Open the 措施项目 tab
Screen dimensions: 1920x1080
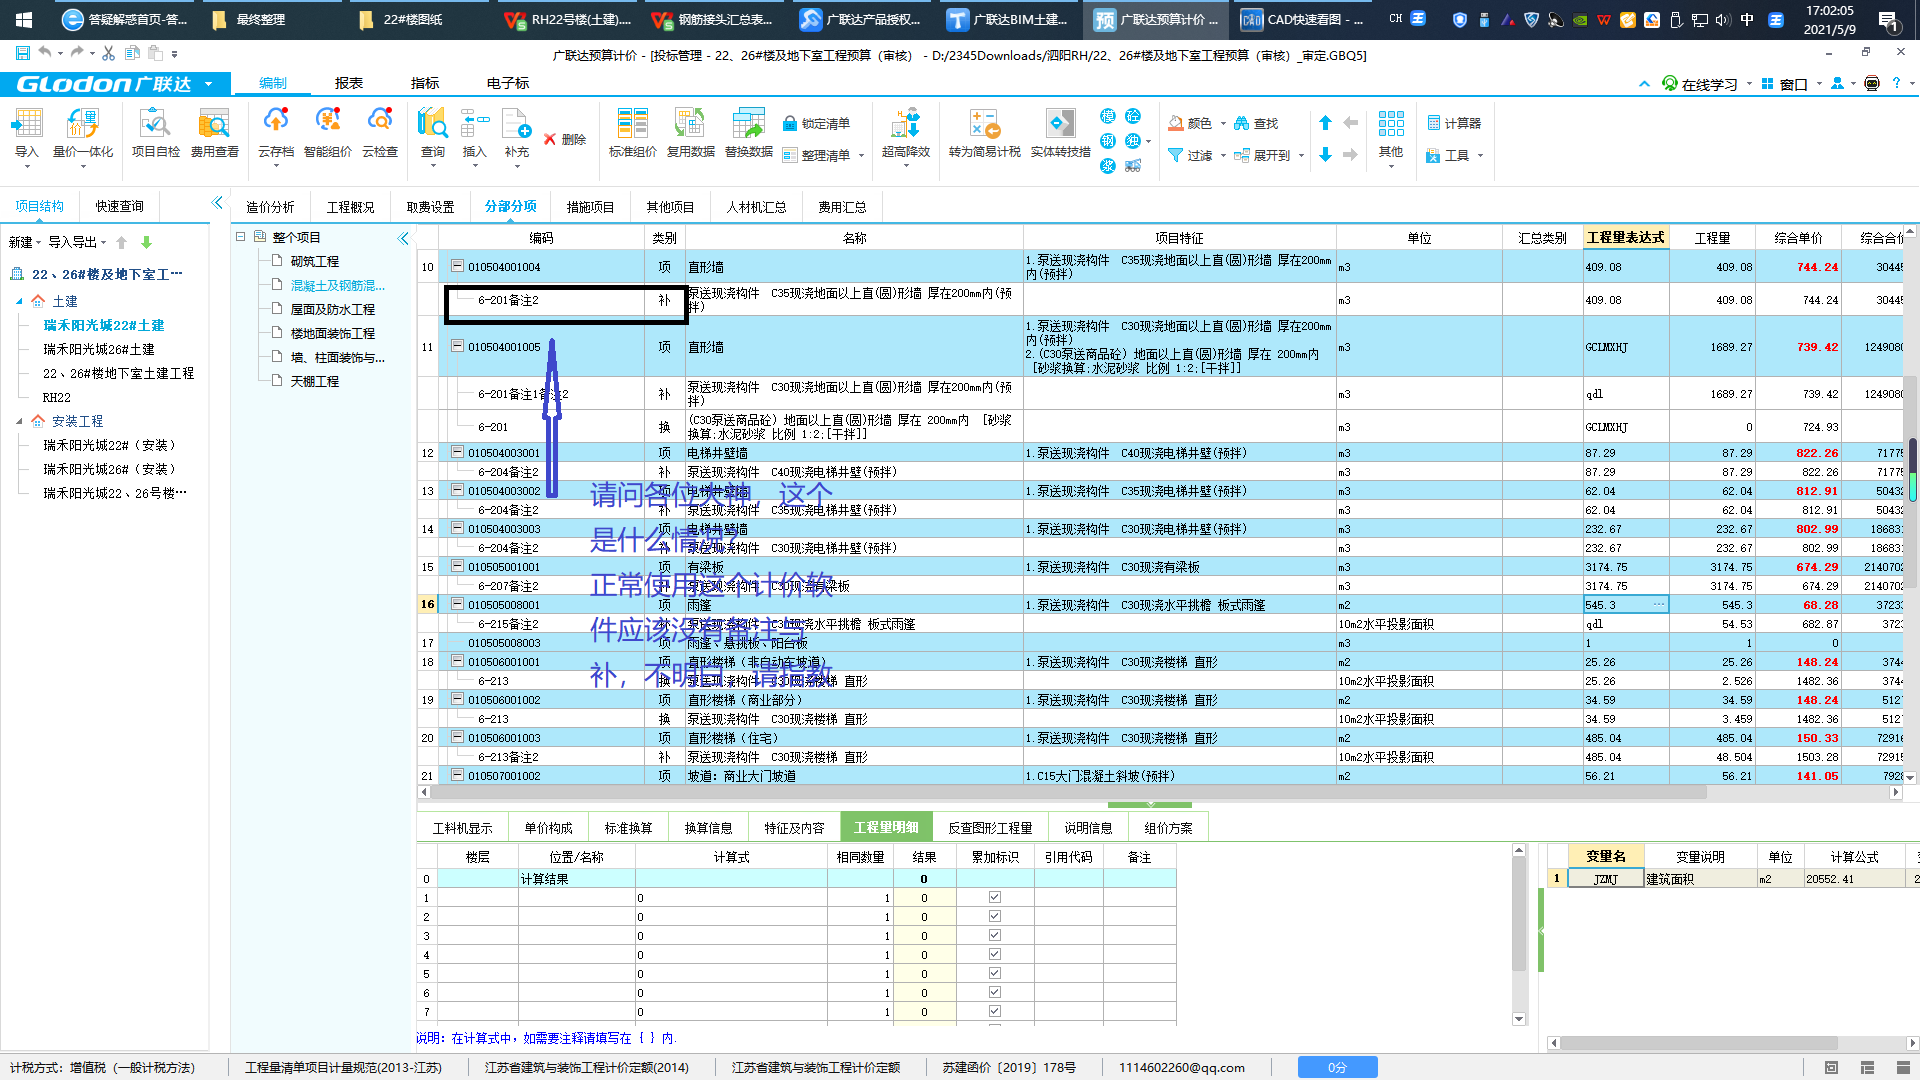[590, 207]
